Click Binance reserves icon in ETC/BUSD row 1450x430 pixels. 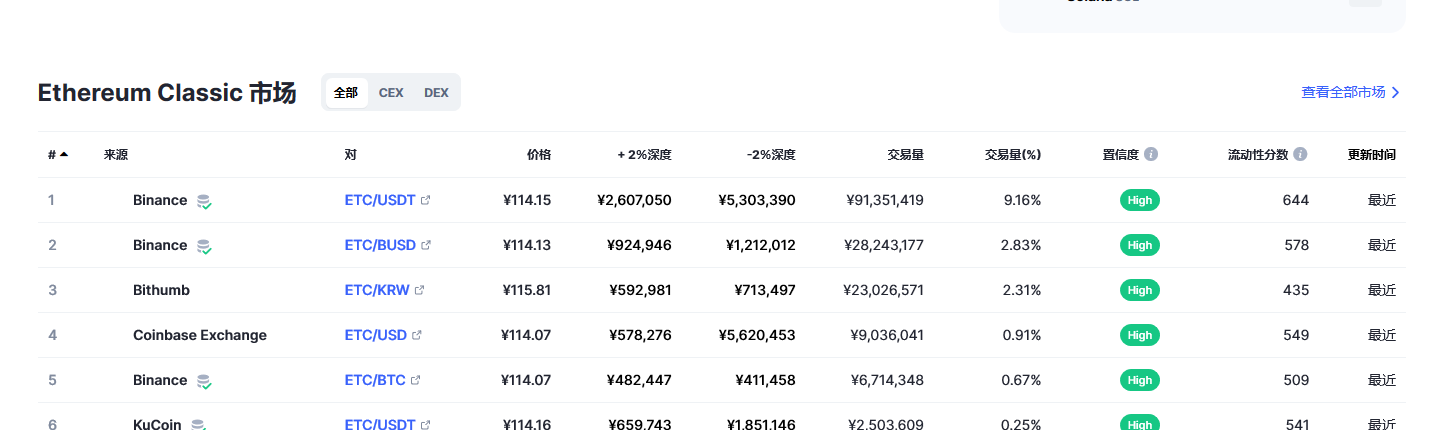coord(204,246)
